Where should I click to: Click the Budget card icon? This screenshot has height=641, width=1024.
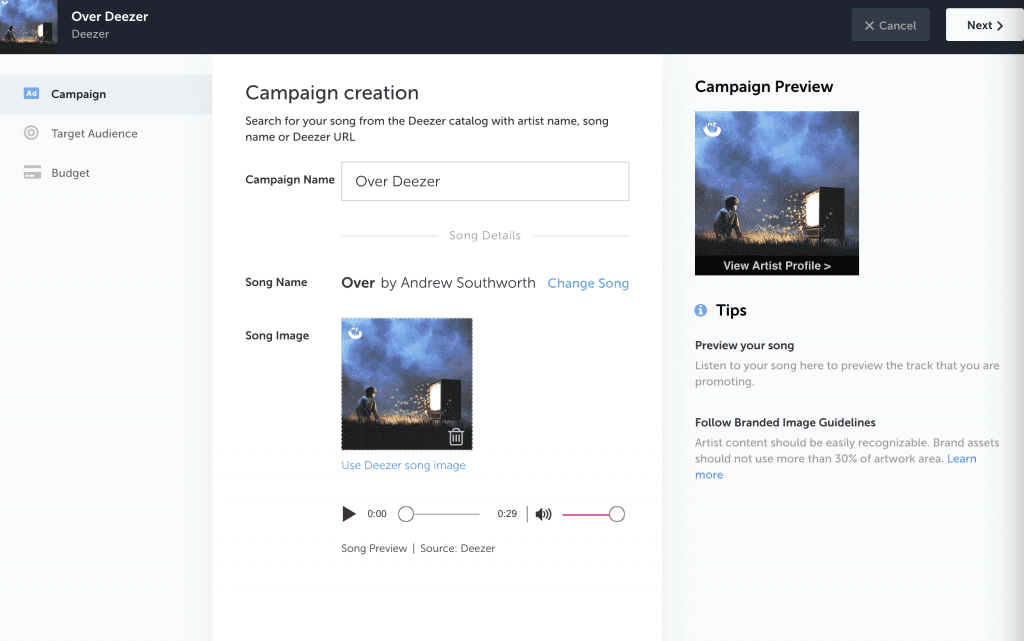pos(32,172)
